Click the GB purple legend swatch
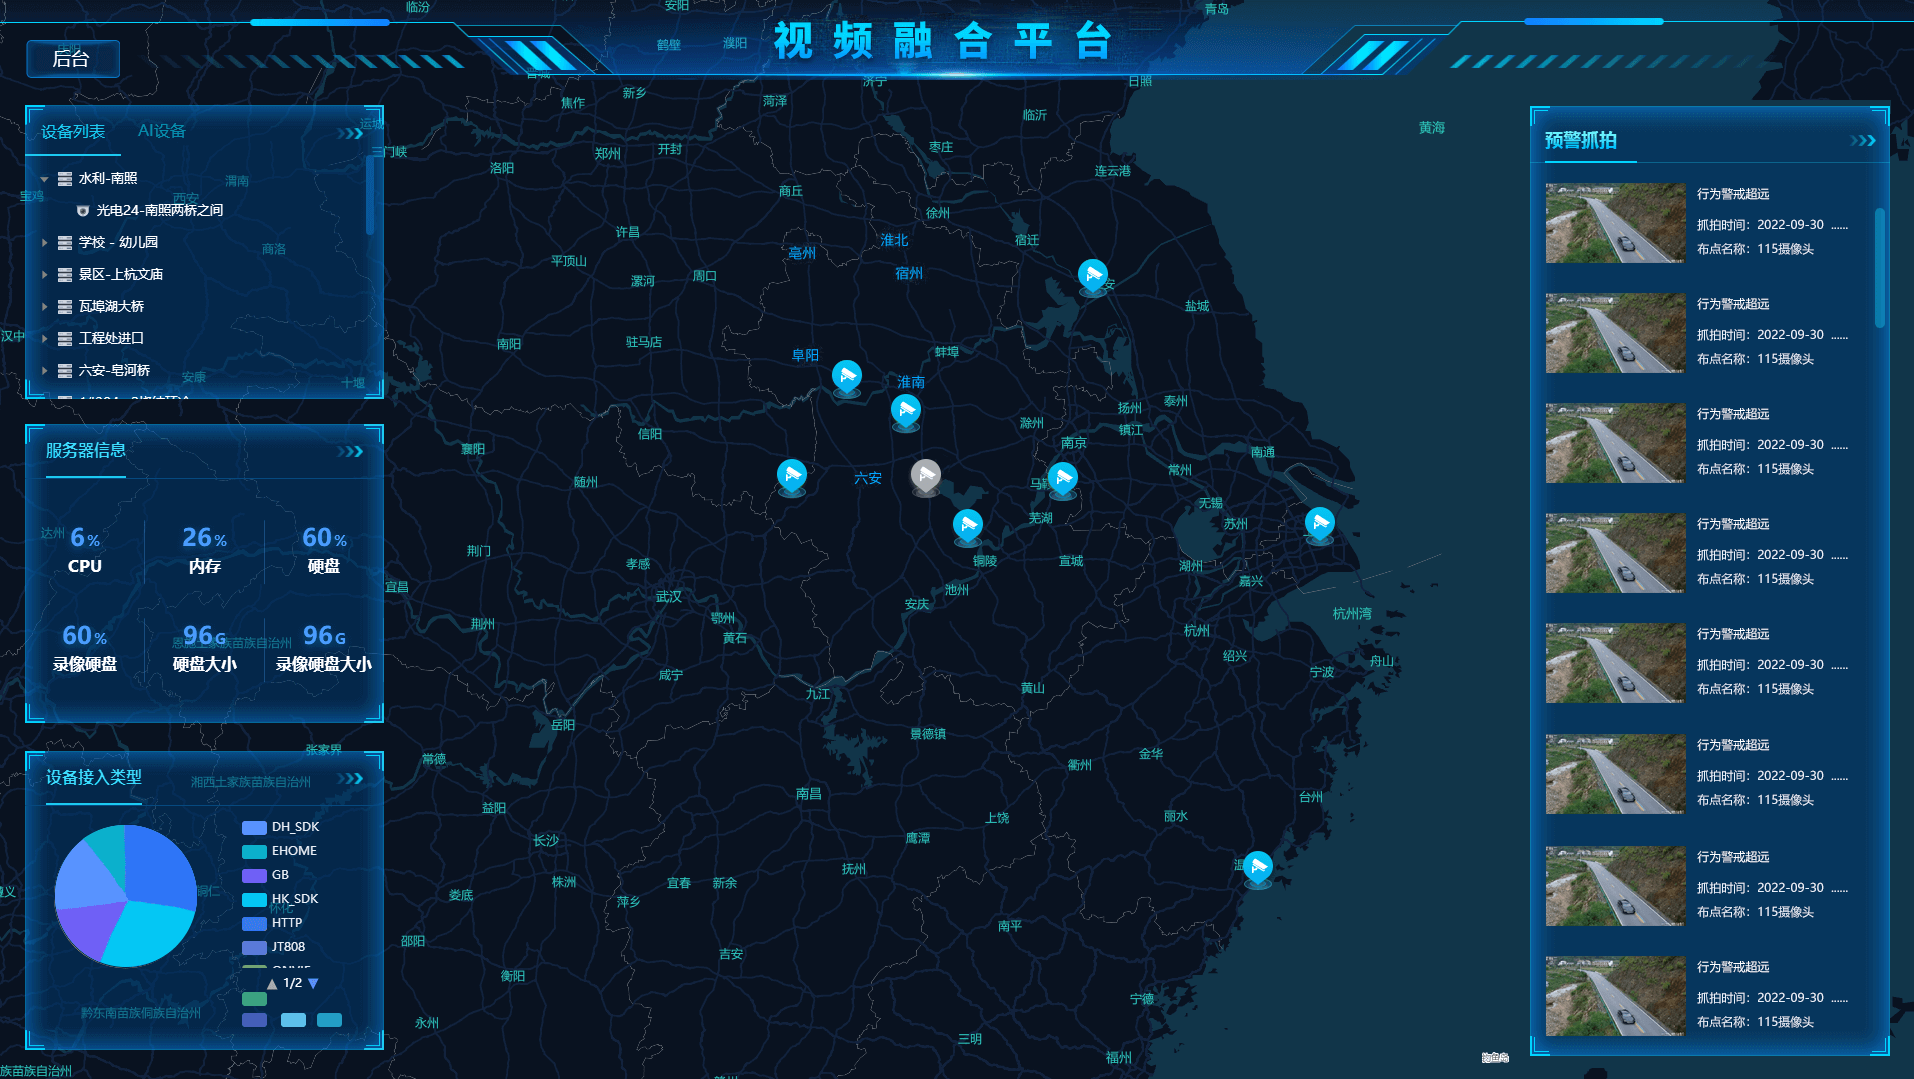This screenshot has height=1079, width=1914. point(254,875)
